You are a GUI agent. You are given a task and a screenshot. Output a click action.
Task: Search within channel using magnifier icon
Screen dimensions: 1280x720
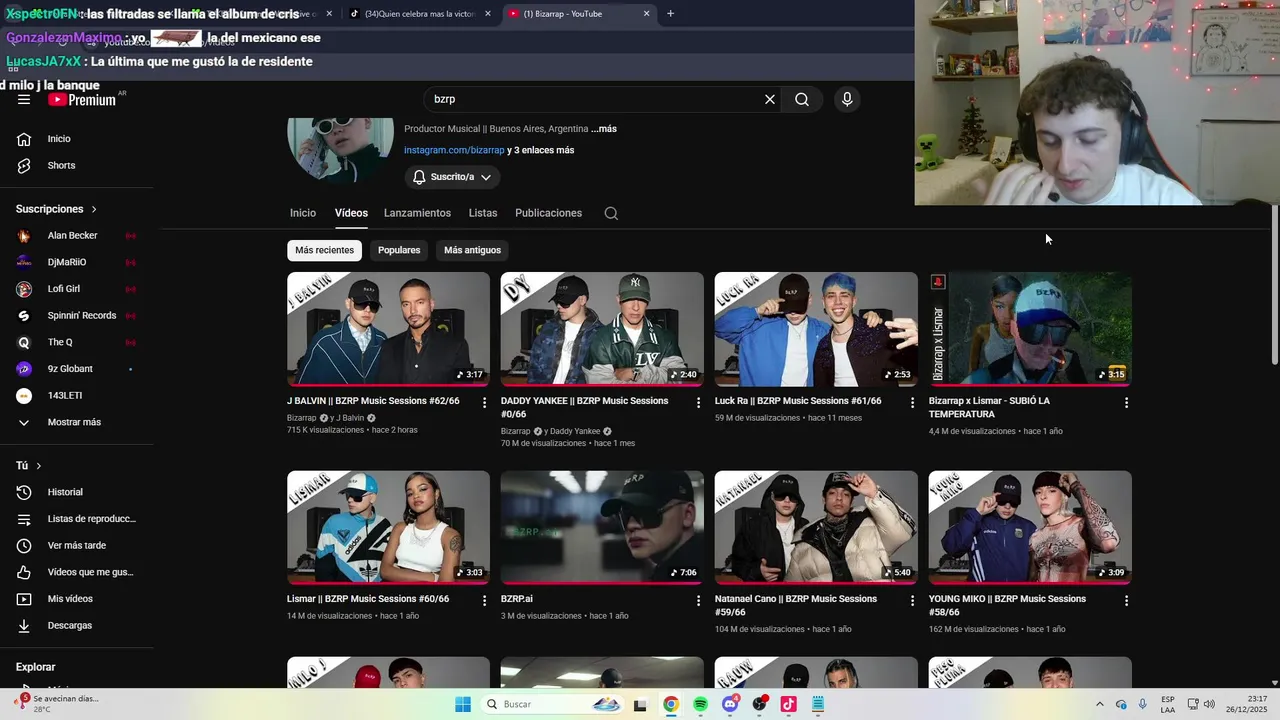[611, 213]
